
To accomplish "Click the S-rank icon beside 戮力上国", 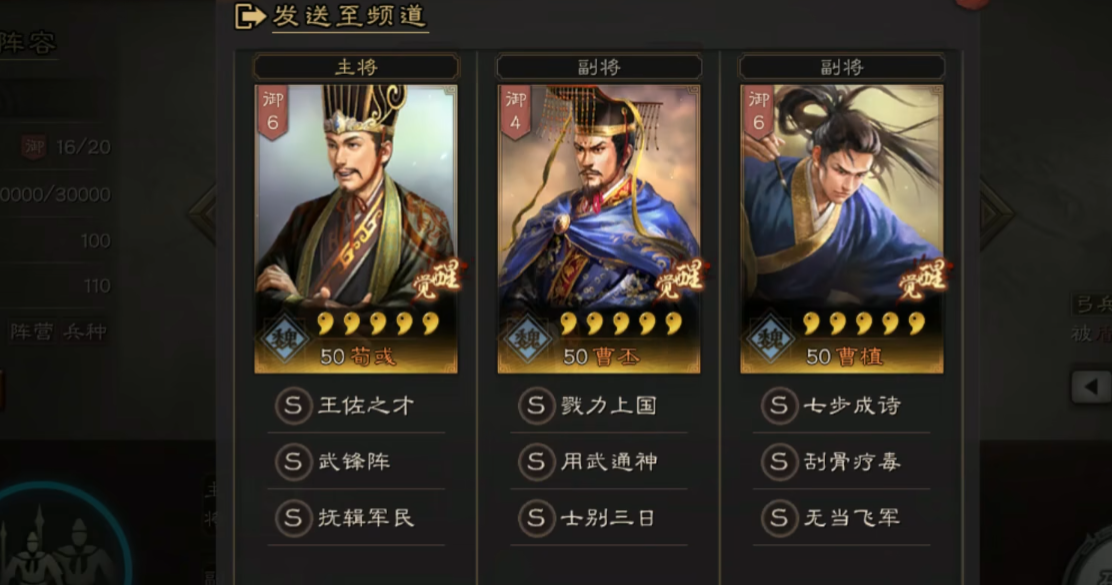I will tap(536, 406).
